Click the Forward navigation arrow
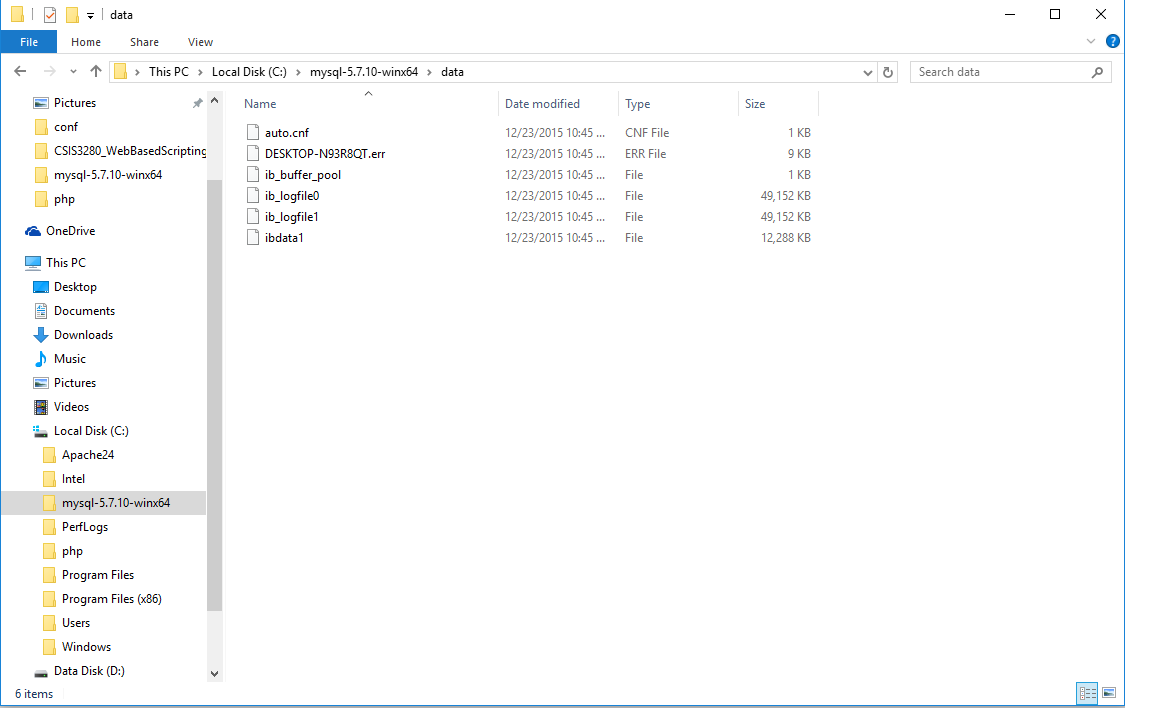Viewport: 1152px width, 708px height. tap(49, 71)
